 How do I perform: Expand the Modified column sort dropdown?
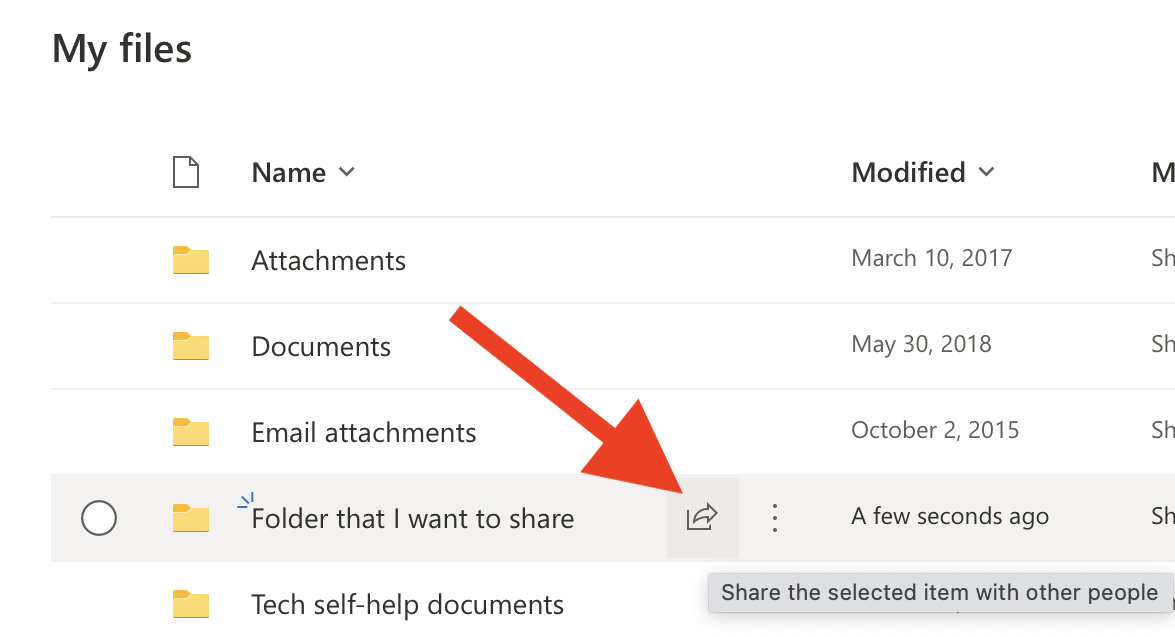[x=986, y=172]
